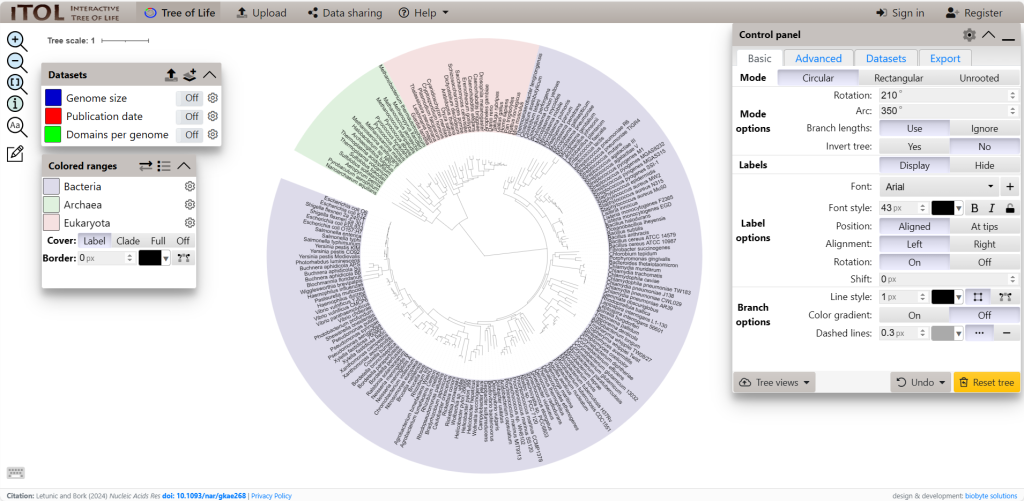Hide the tree labels
Image resolution: width=1024 pixels, height=501 pixels.
[984, 165]
